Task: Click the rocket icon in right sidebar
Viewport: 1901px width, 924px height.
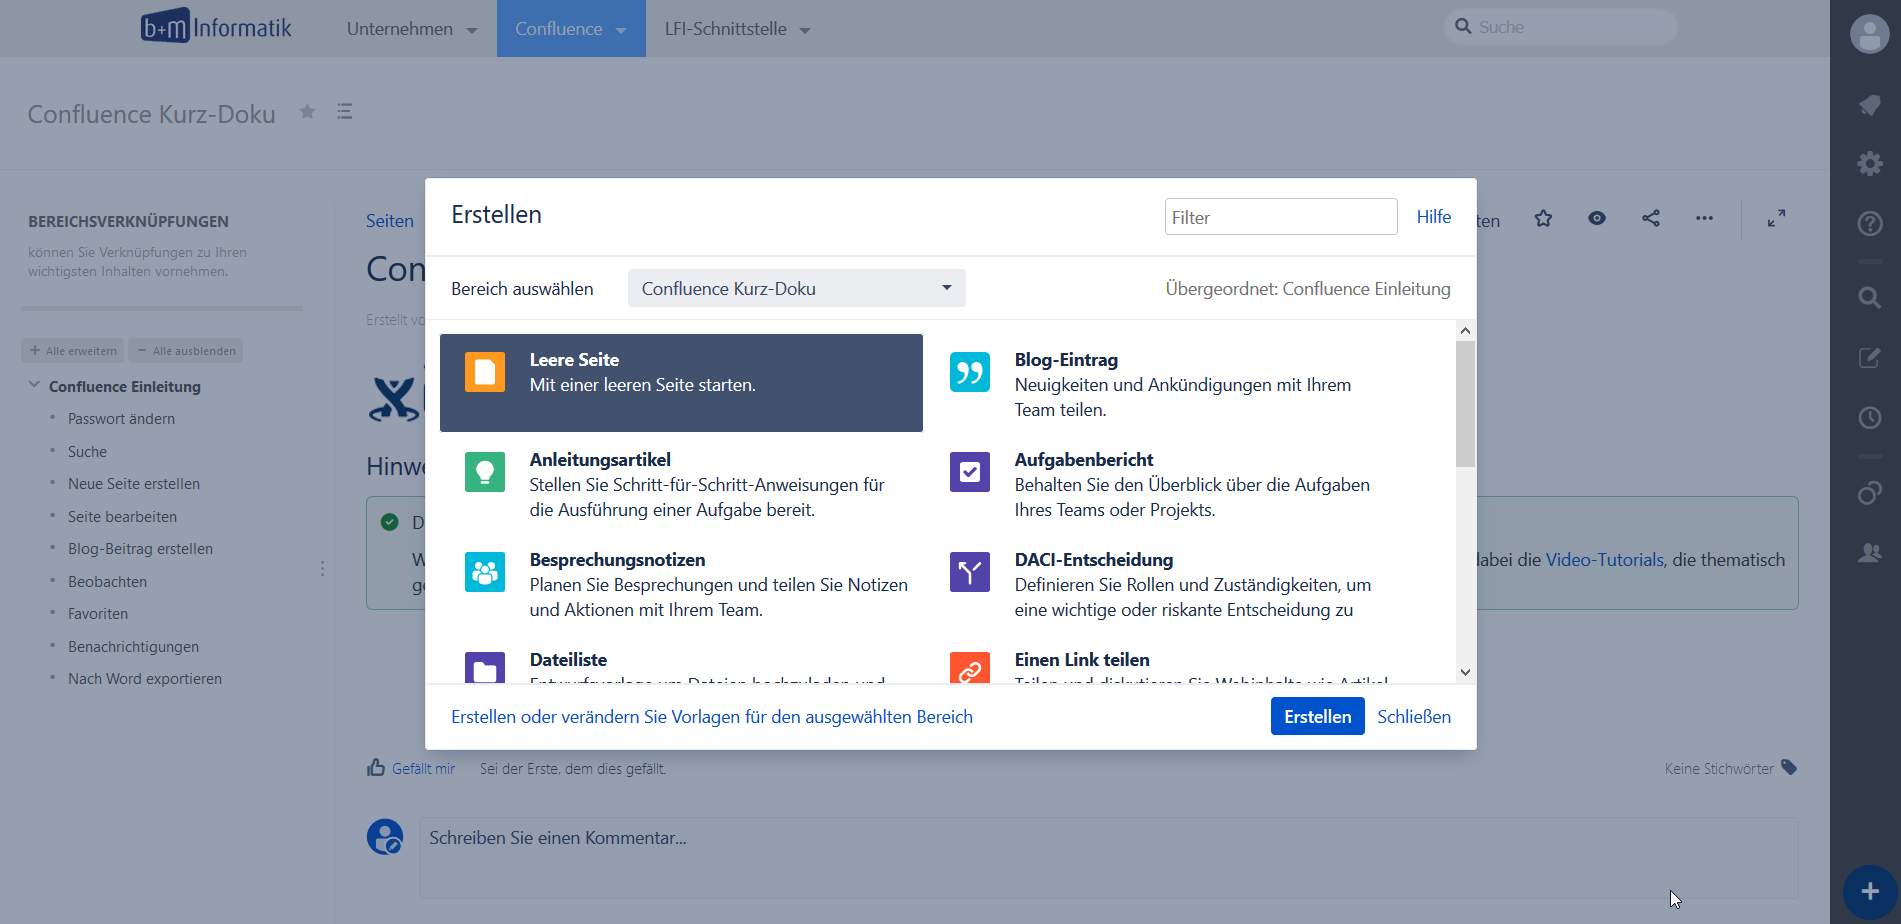Action: [1869, 105]
